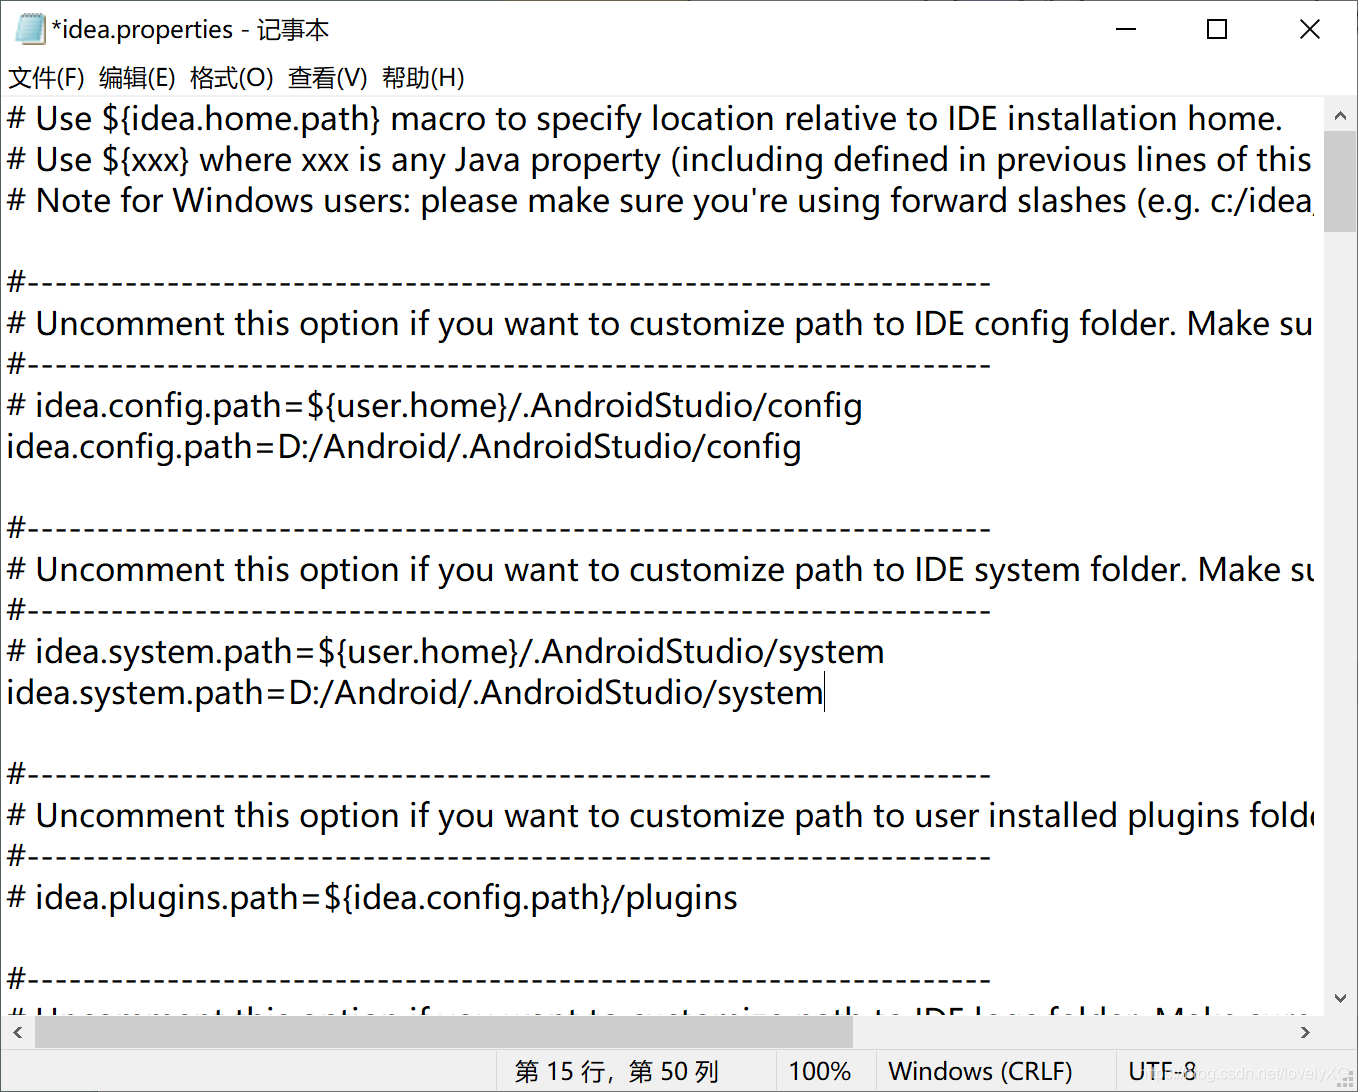Click the window resize grip in the status bar
This screenshot has height=1092, width=1358.
coord(1345,1079)
